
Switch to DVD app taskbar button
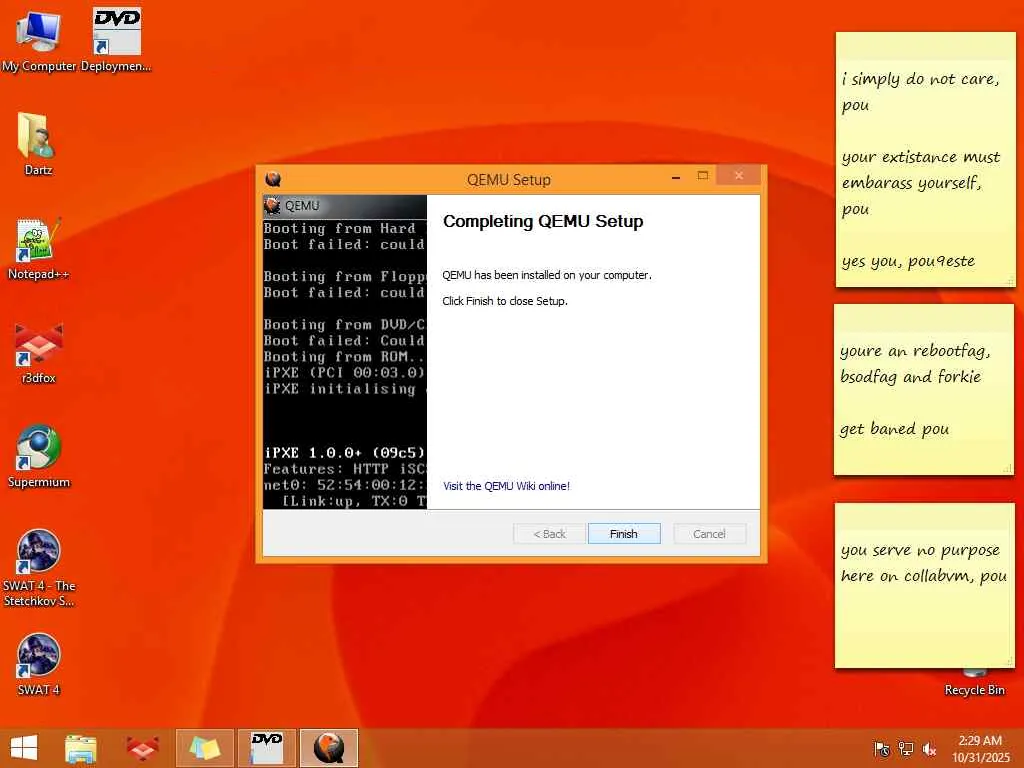click(x=266, y=748)
